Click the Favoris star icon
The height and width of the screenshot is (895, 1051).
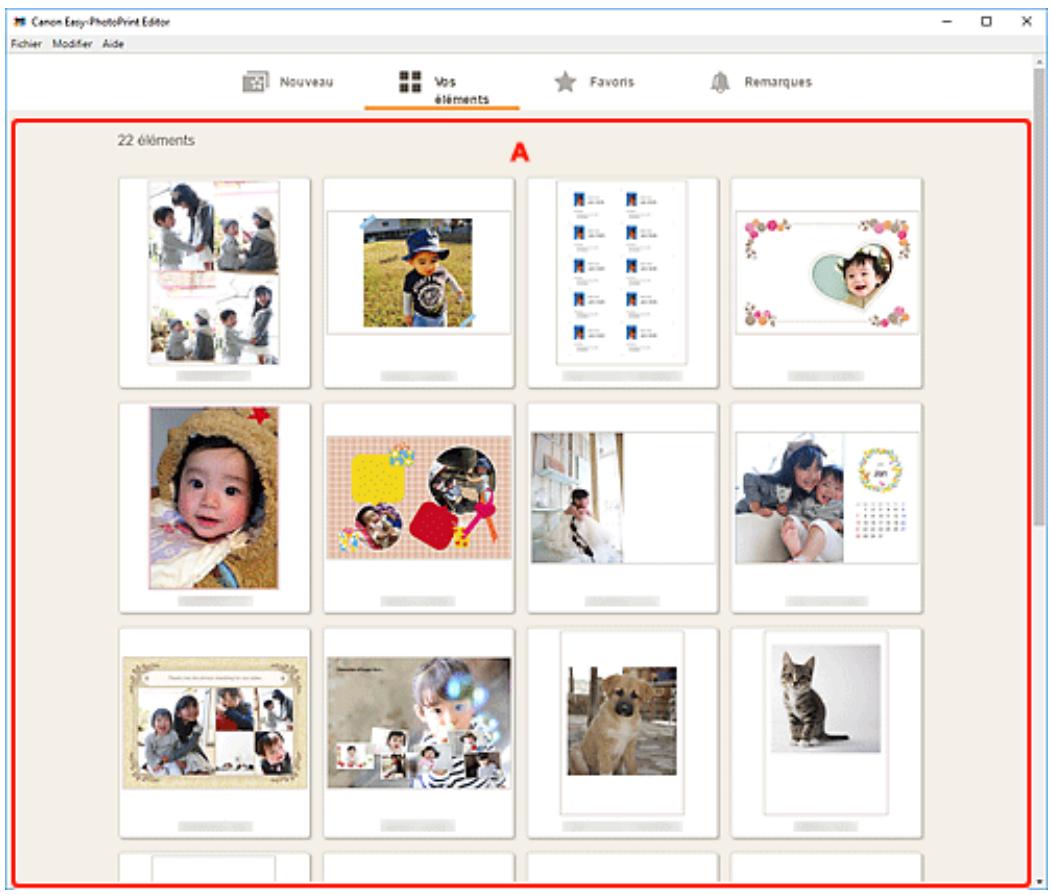point(565,82)
